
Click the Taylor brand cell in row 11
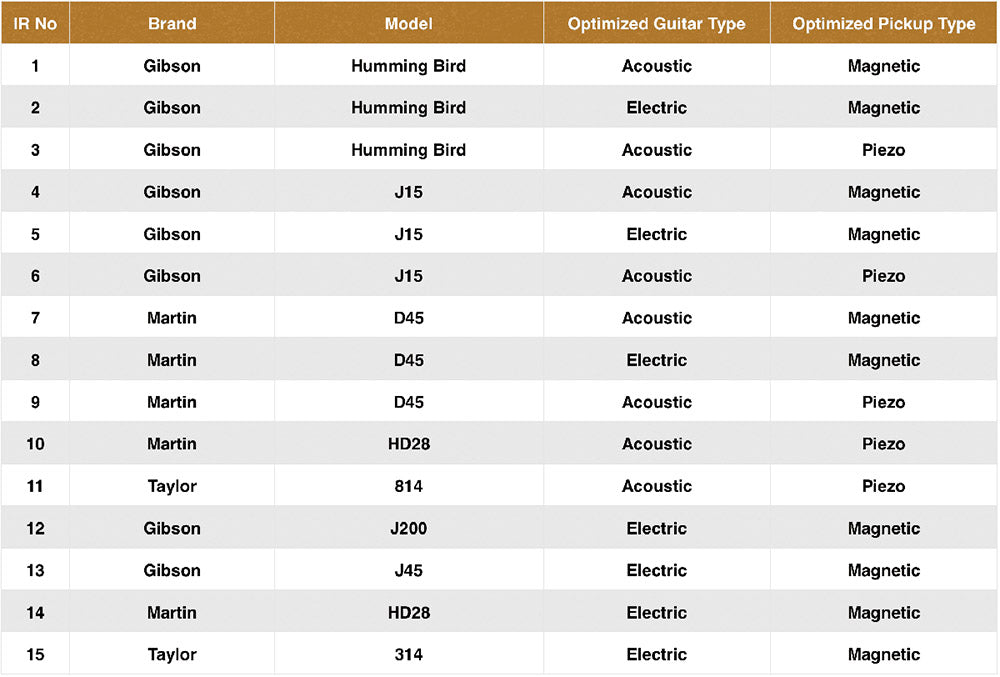click(172, 486)
